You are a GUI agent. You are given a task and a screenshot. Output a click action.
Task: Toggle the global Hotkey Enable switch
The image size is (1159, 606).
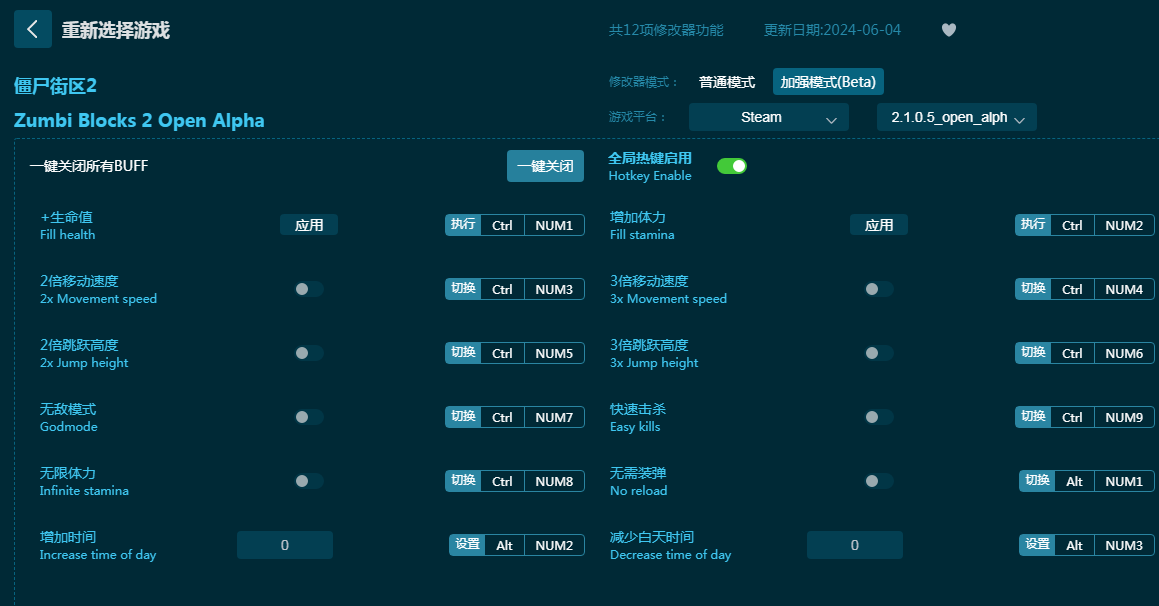tap(732, 166)
